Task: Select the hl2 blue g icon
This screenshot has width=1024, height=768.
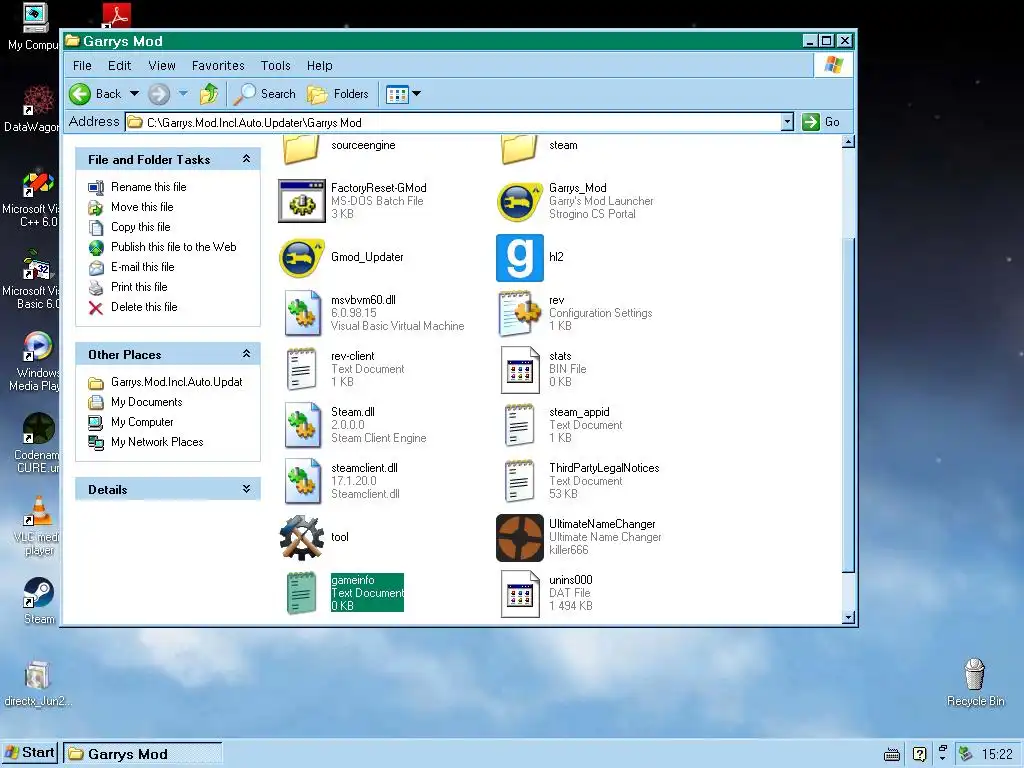Action: pos(520,257)
